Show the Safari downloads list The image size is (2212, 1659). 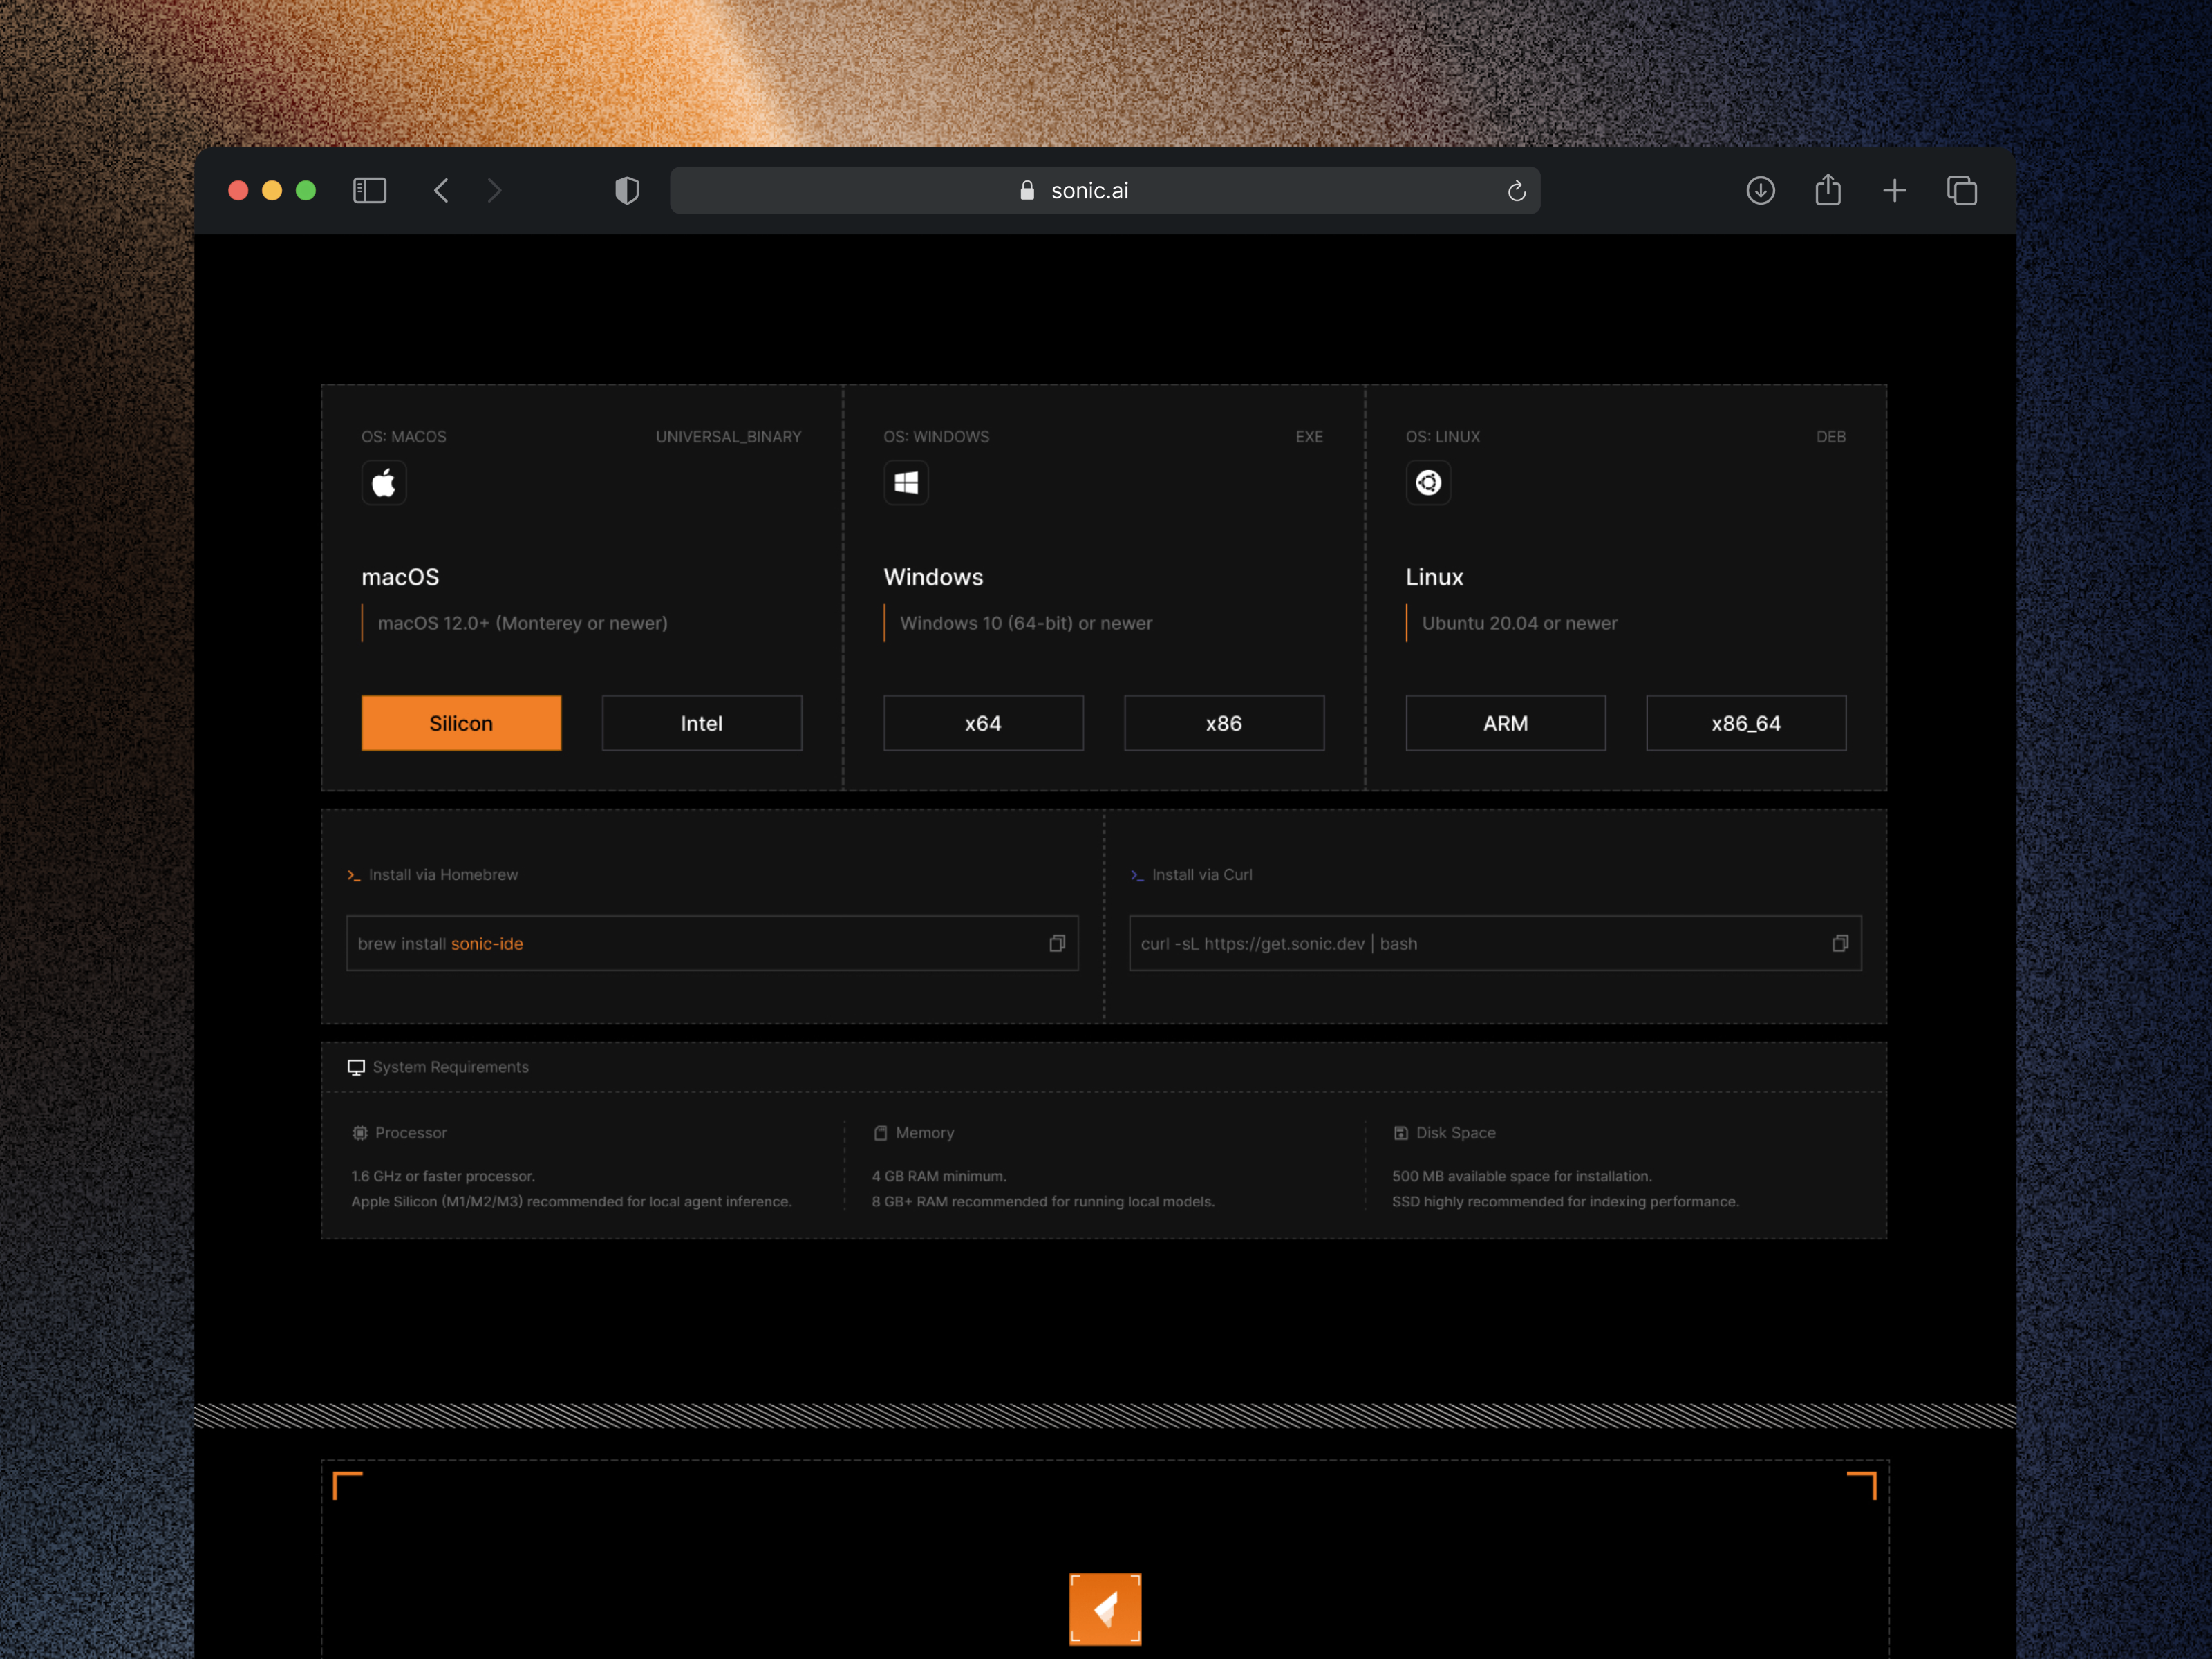tap(1760, 190)
